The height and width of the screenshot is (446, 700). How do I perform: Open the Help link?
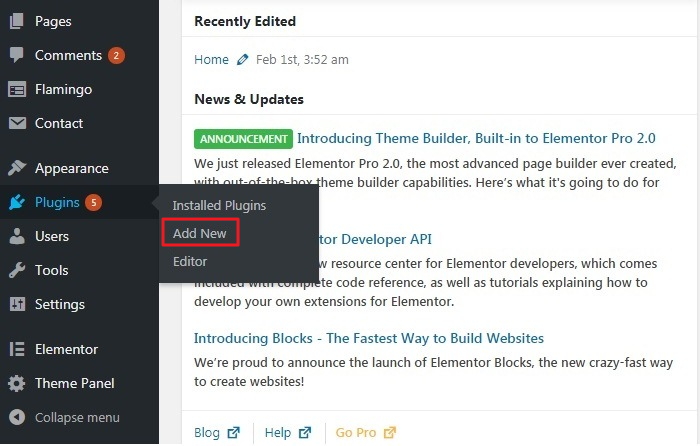tap(278, 432)
